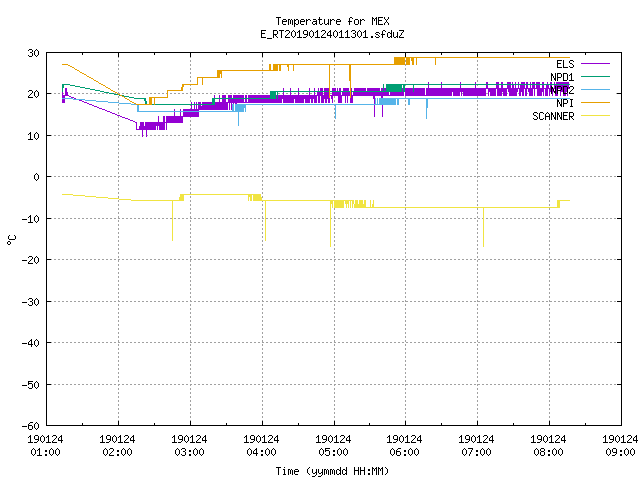Click the x-axis label 190124 07:00

(x=476, y=446)
